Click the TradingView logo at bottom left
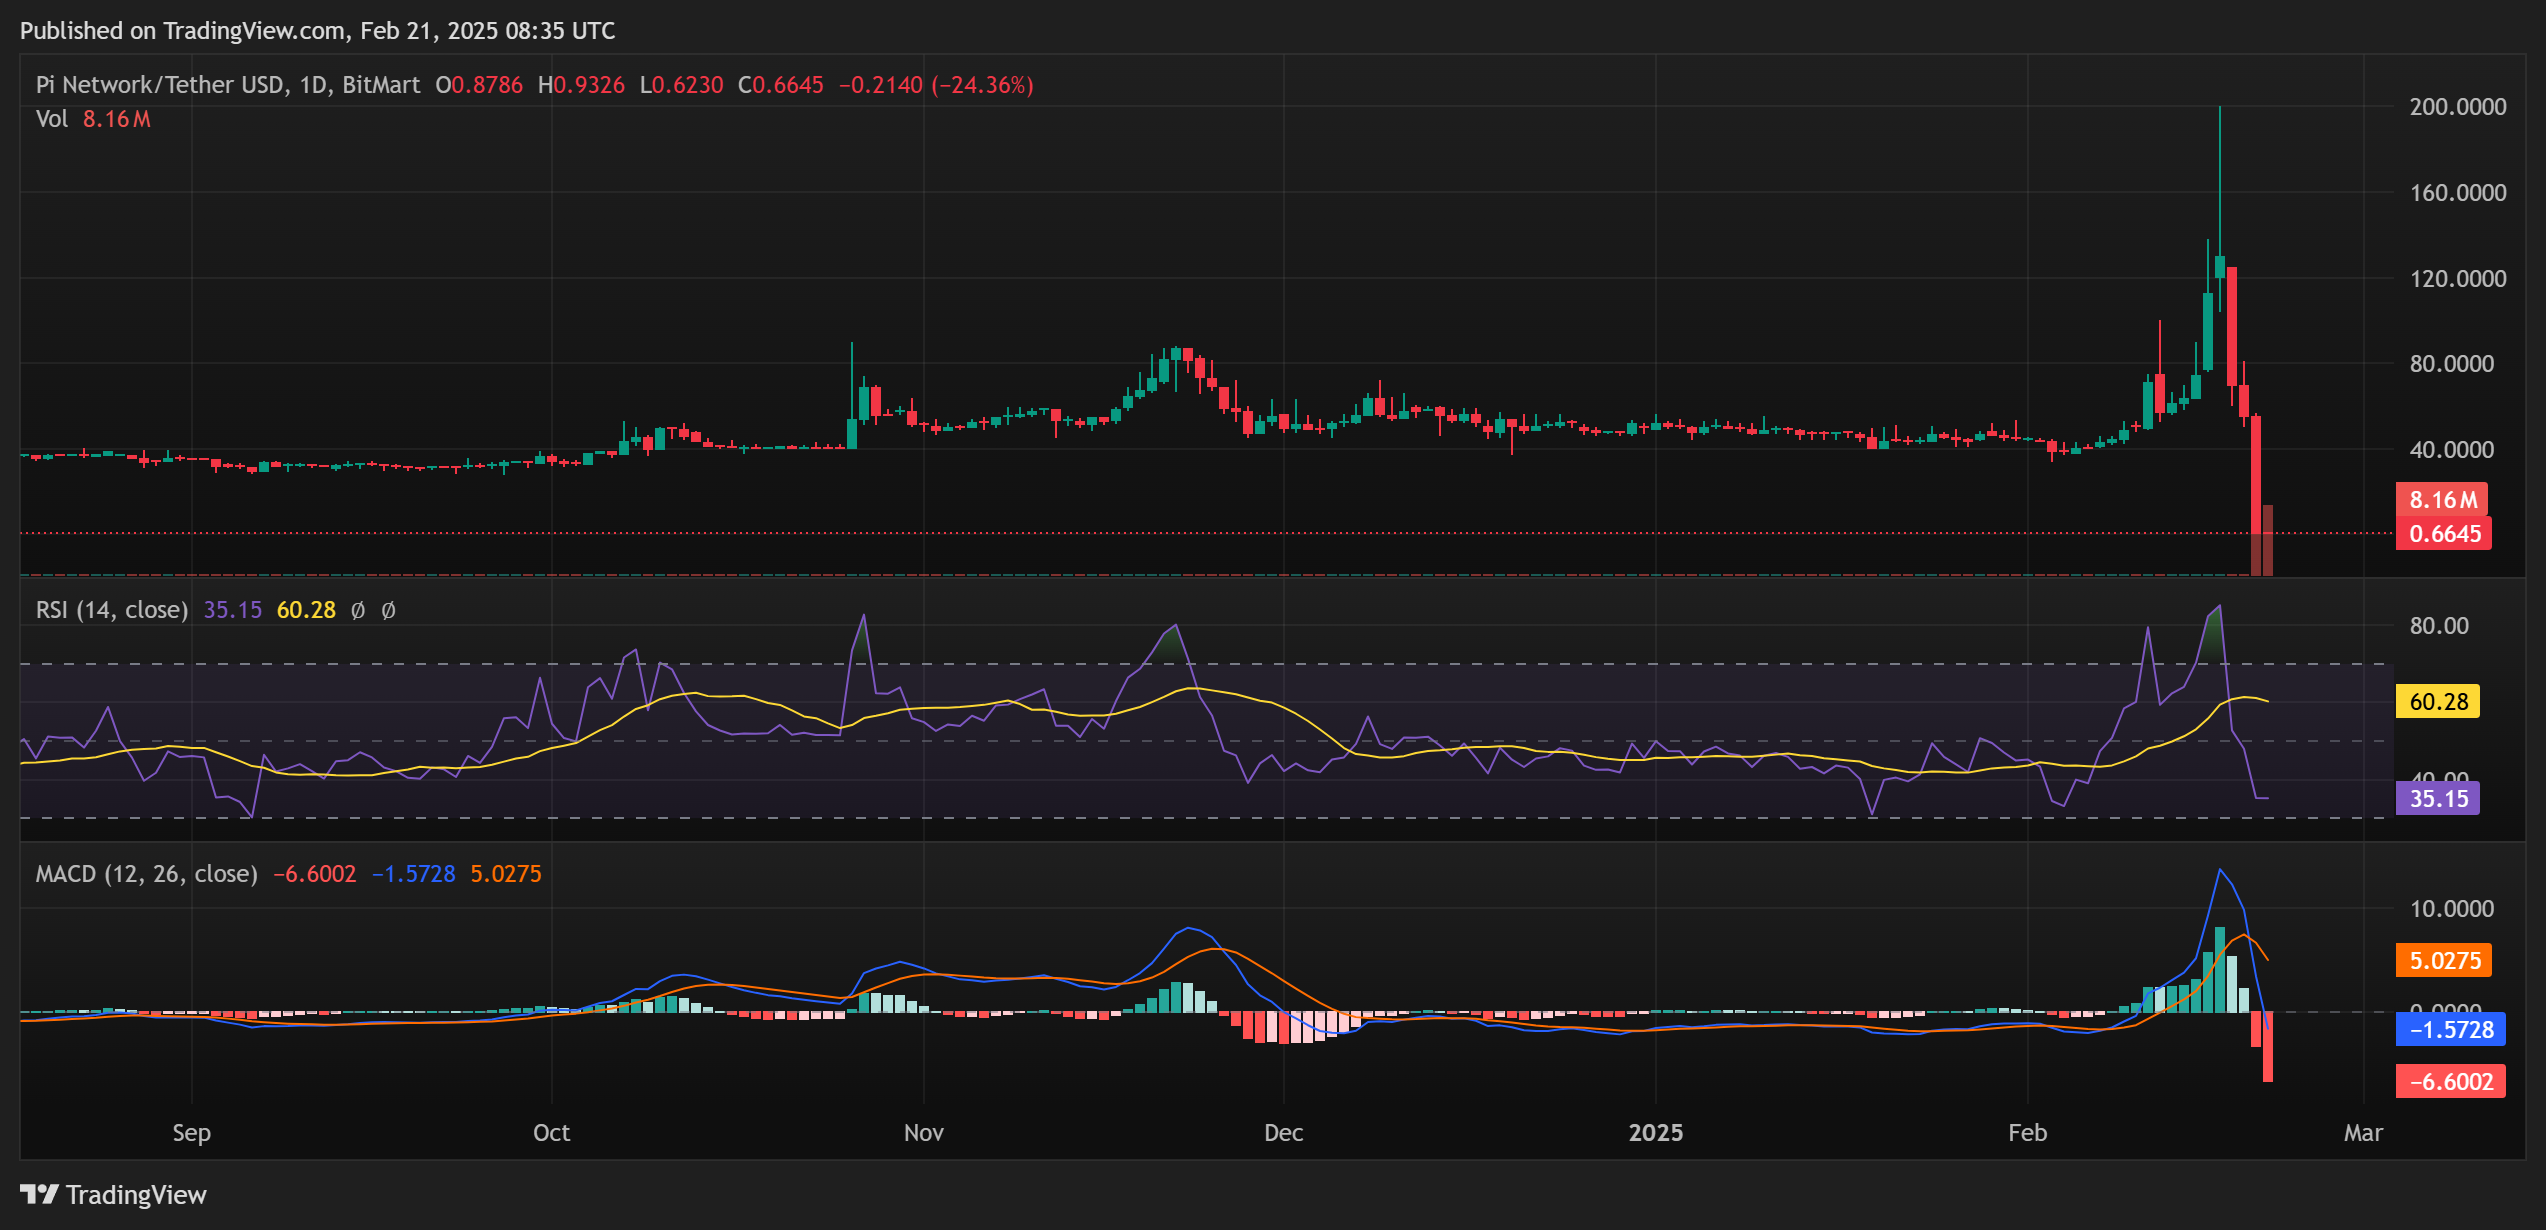The image size is (2546, 1230). click(x=112, y=1195)
